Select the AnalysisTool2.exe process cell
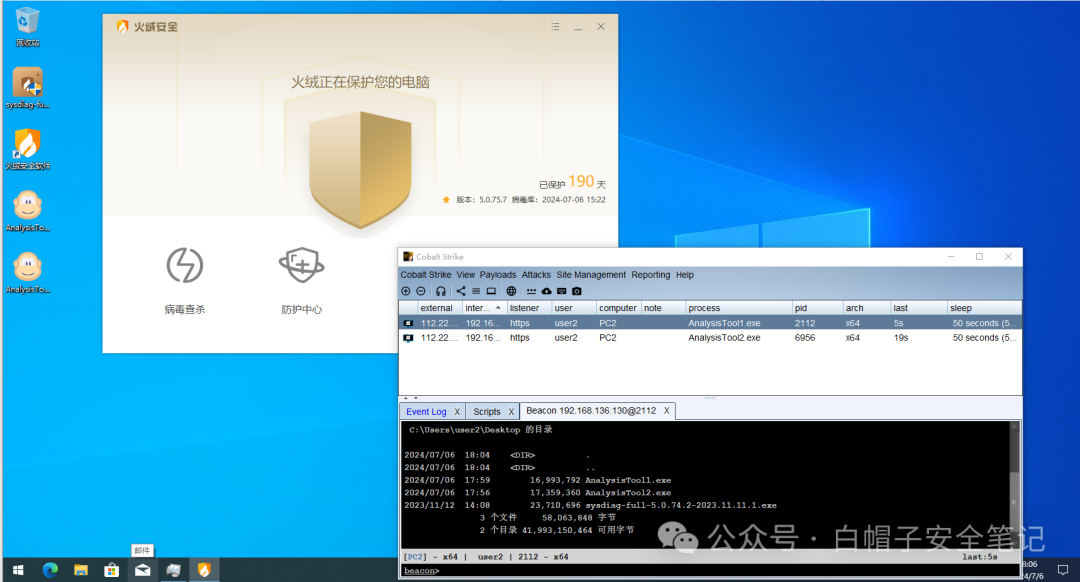 tap(738, 338)
